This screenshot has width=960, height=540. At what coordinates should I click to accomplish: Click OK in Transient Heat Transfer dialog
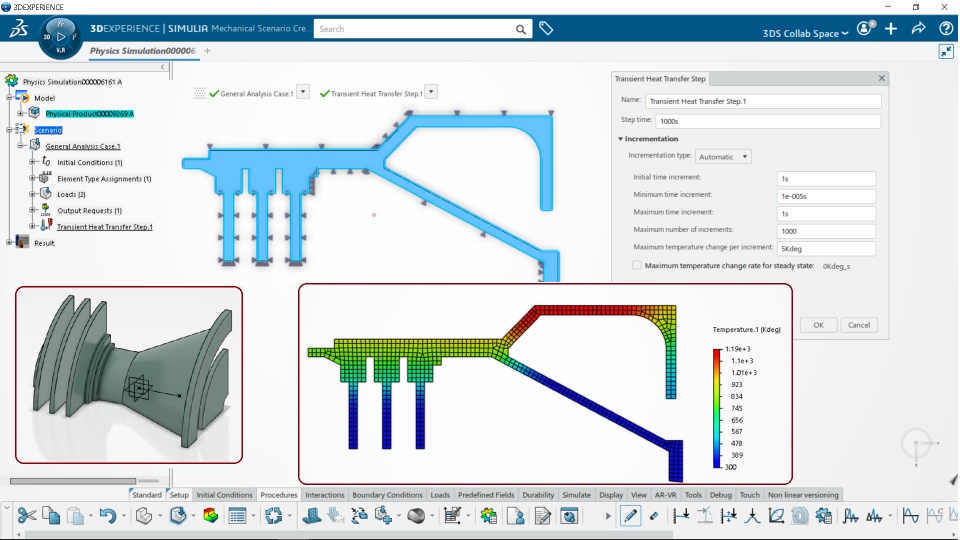pos(819,325)
